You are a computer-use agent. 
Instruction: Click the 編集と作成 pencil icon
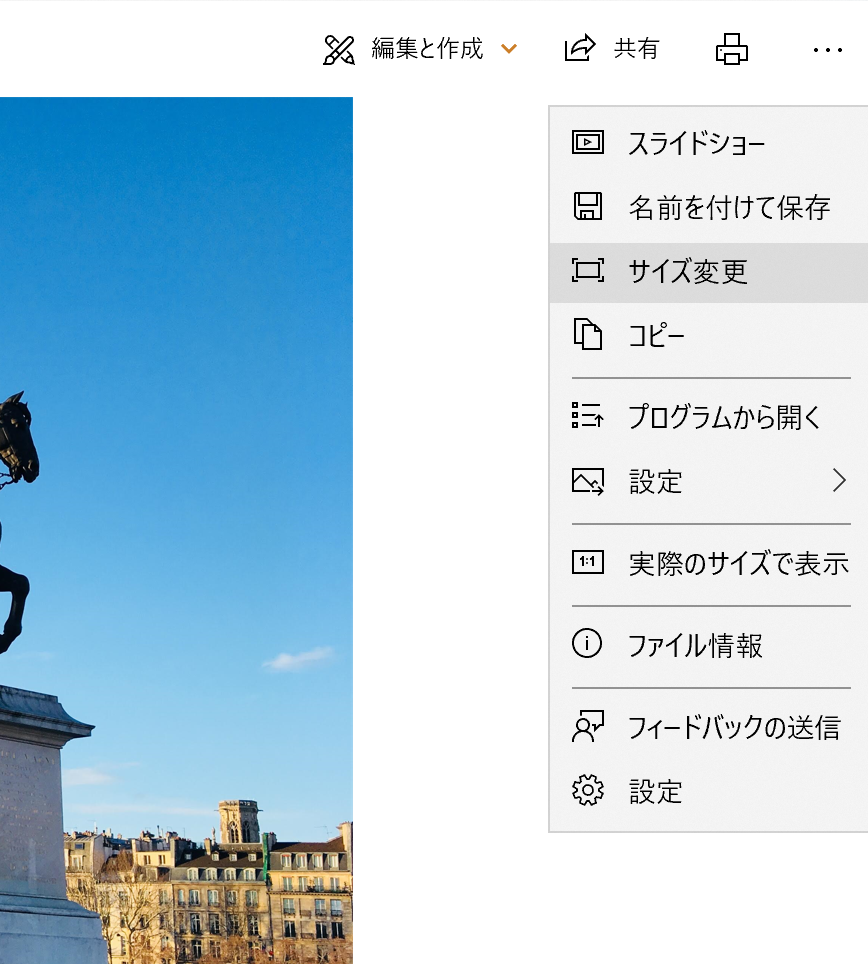point(339,49)
